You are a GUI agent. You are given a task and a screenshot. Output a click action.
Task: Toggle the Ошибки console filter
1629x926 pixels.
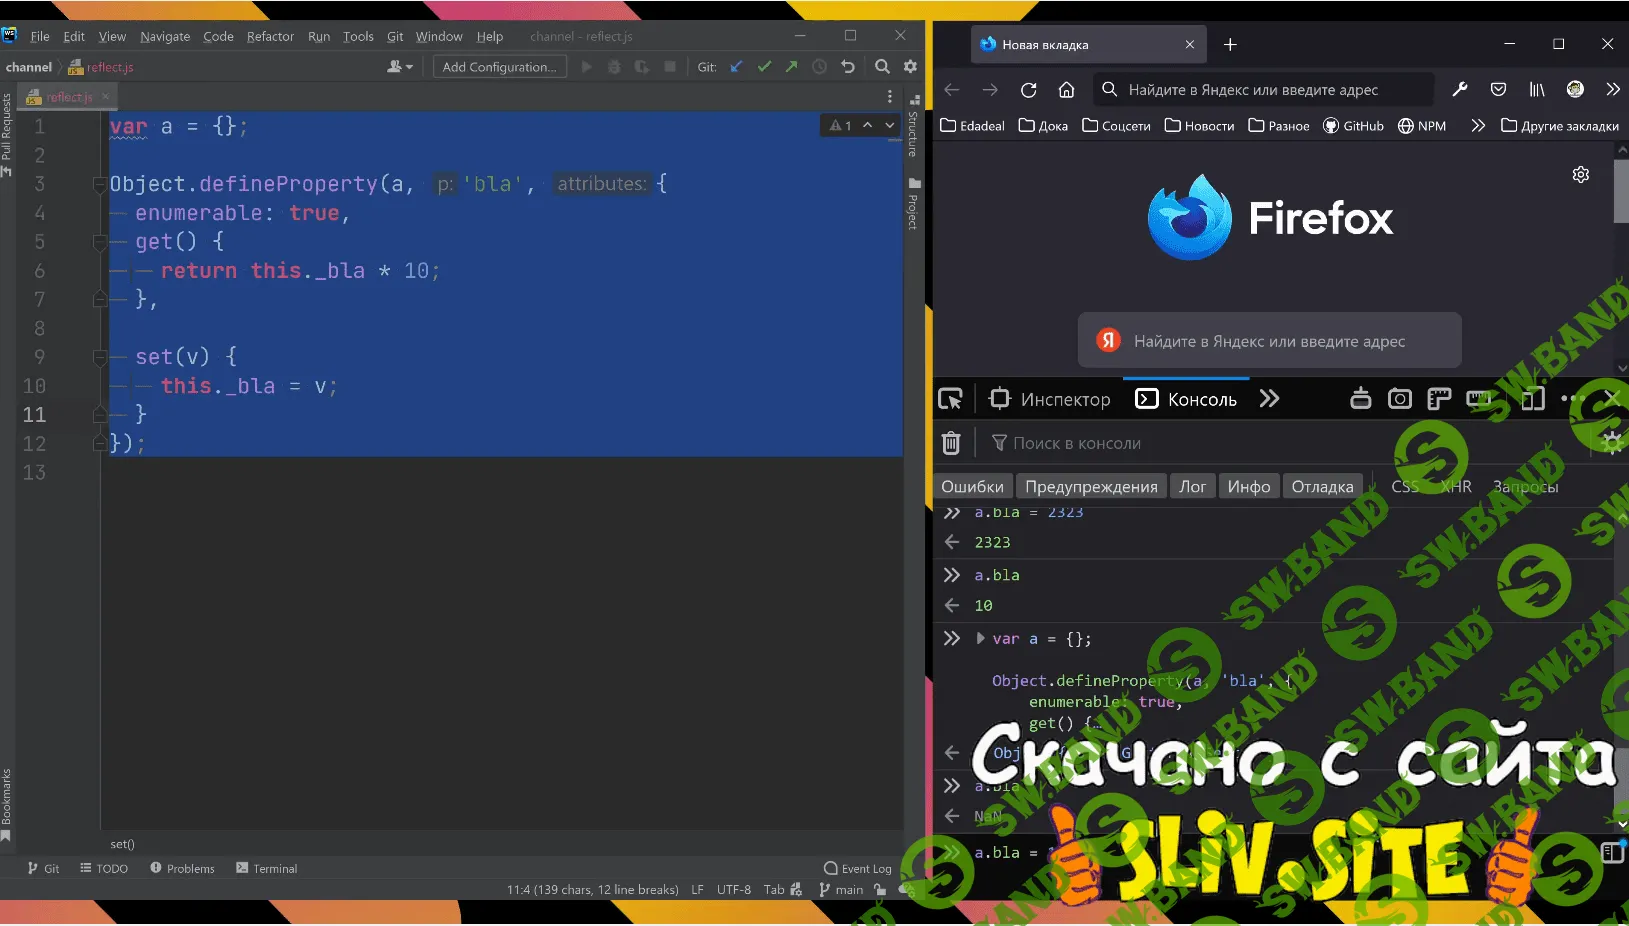click(972, 487)
